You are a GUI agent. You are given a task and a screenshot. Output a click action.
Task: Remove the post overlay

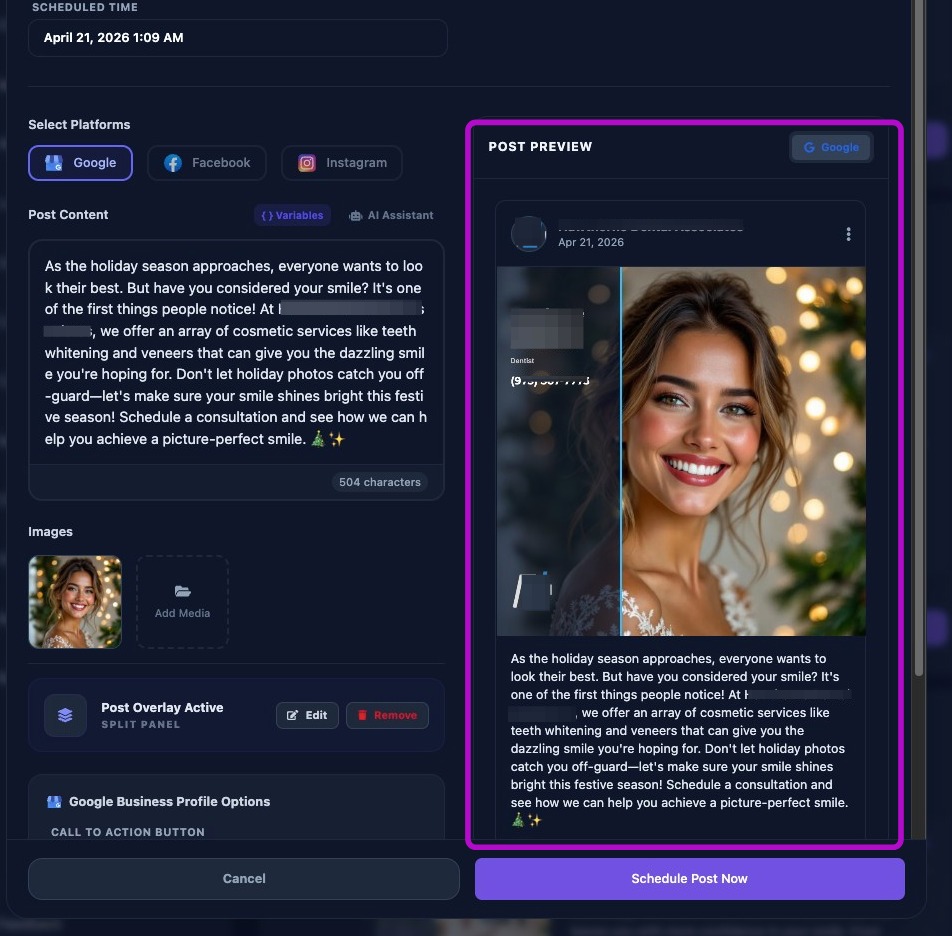[387, 716]
